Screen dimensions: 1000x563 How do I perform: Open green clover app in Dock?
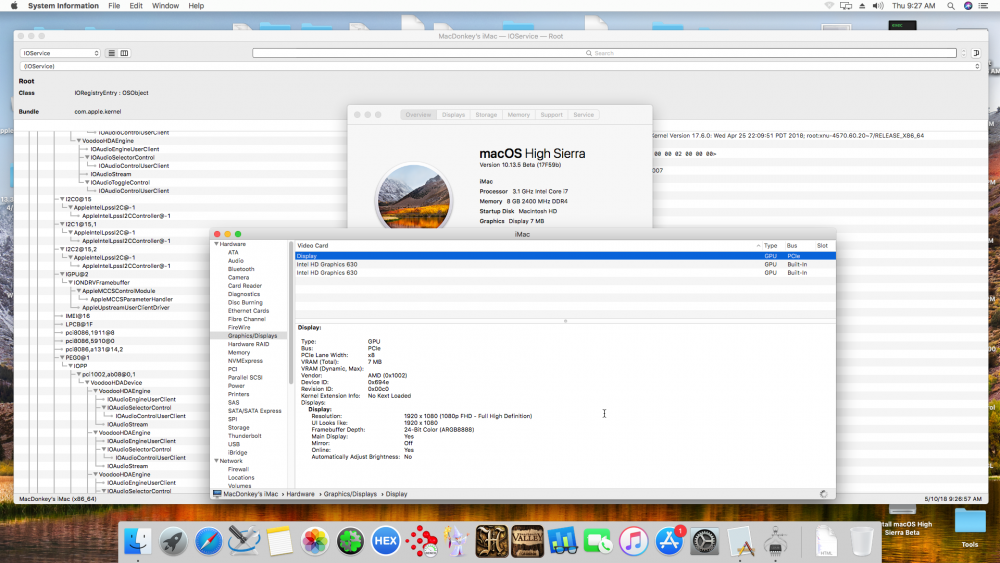click(350, 541)
